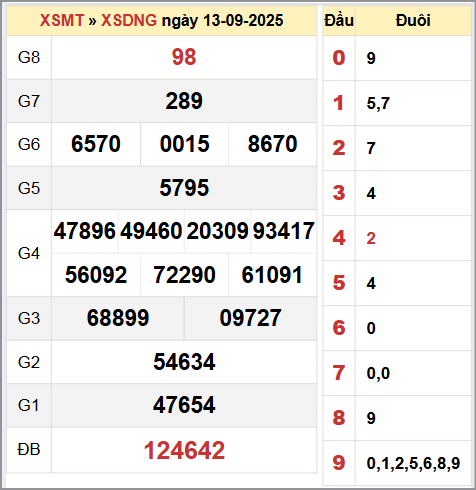This screenshot has width=476, height=490.
Task: Click the G6 row label
Action: tap(29, 145)
